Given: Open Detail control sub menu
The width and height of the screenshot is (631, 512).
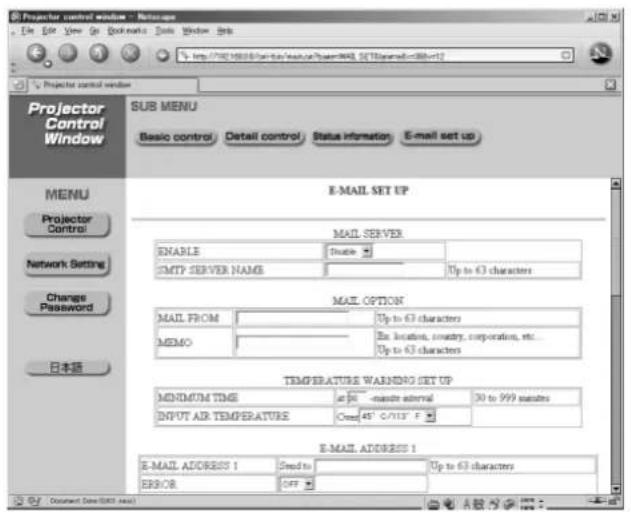Looking at the screenshot, I should tap(263, 137).
